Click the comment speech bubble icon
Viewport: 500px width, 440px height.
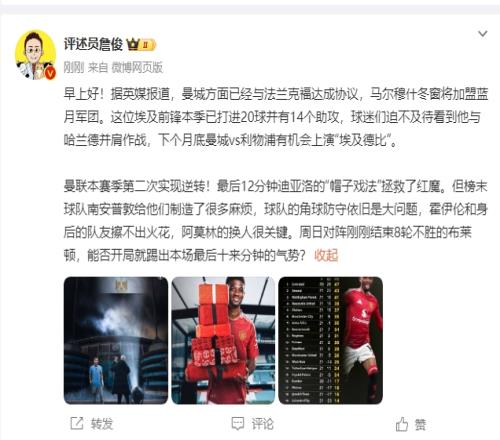tap(238, 424)
